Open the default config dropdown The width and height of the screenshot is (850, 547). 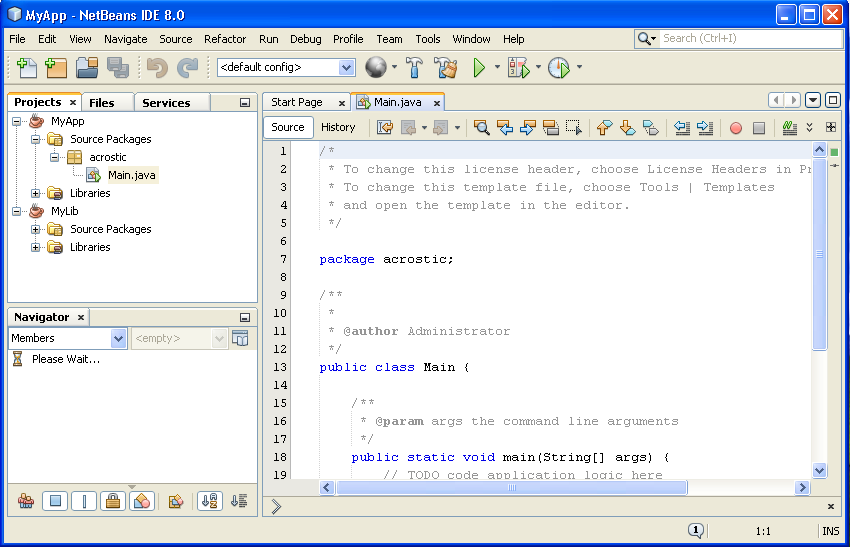(346, 68)
